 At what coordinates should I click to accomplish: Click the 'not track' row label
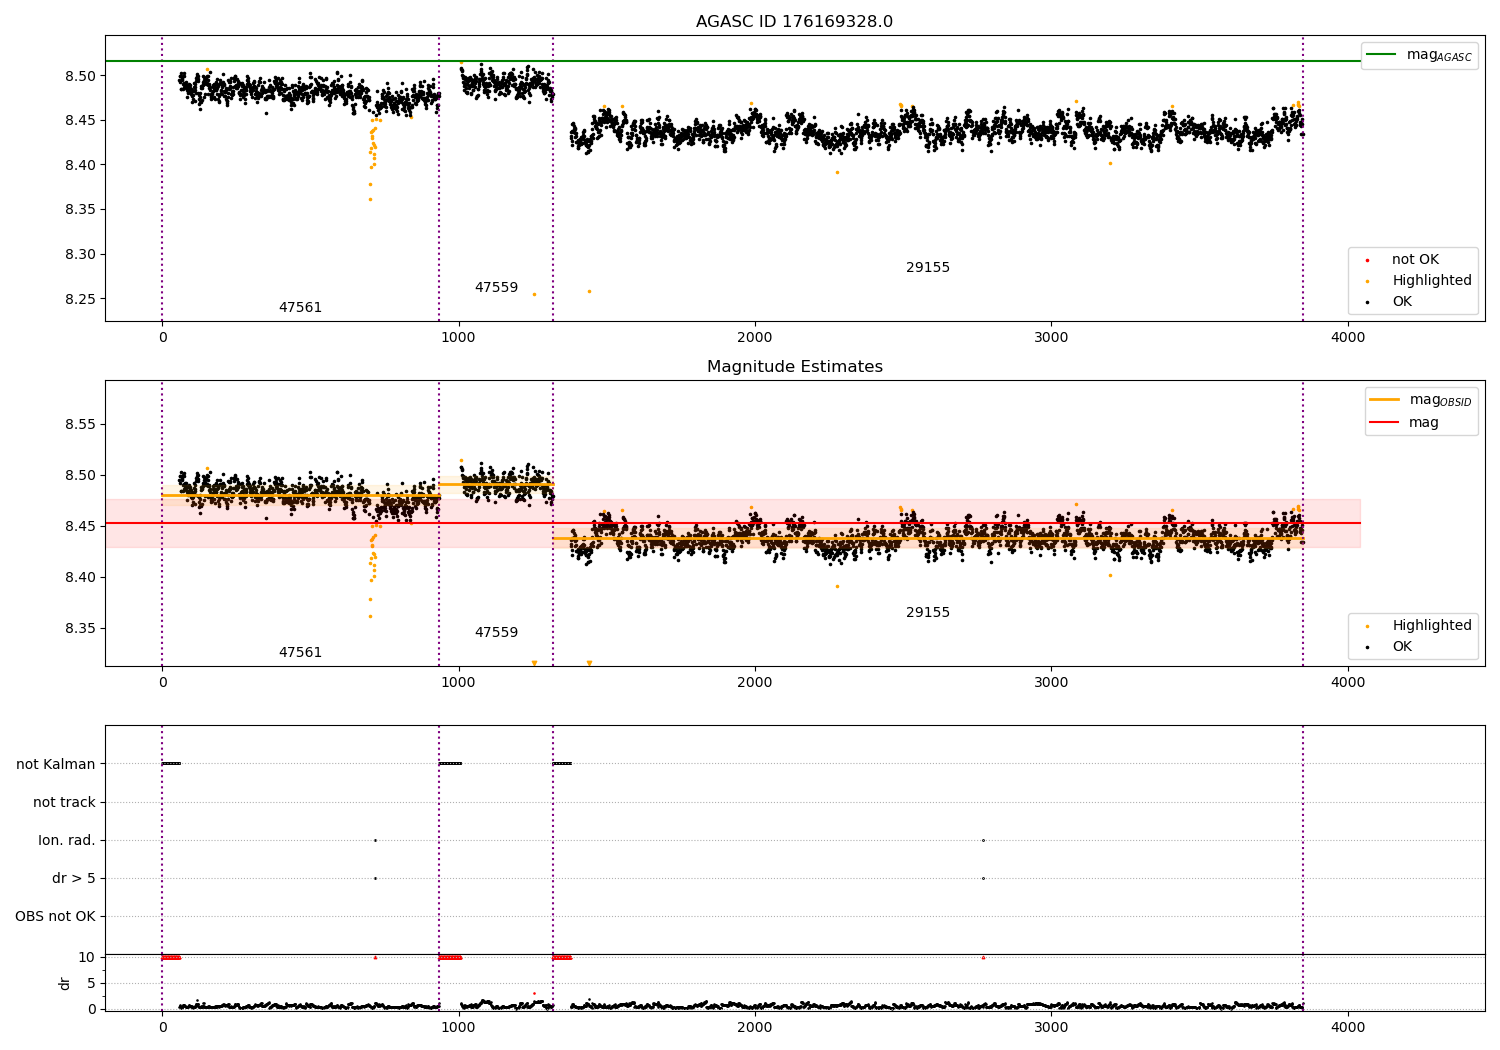click(64, 802)
